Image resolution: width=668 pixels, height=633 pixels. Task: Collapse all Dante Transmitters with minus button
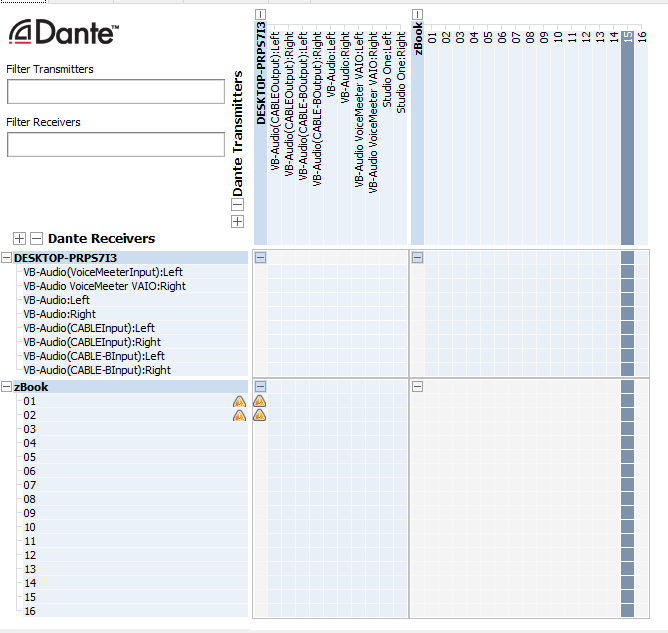coord(237,205)
